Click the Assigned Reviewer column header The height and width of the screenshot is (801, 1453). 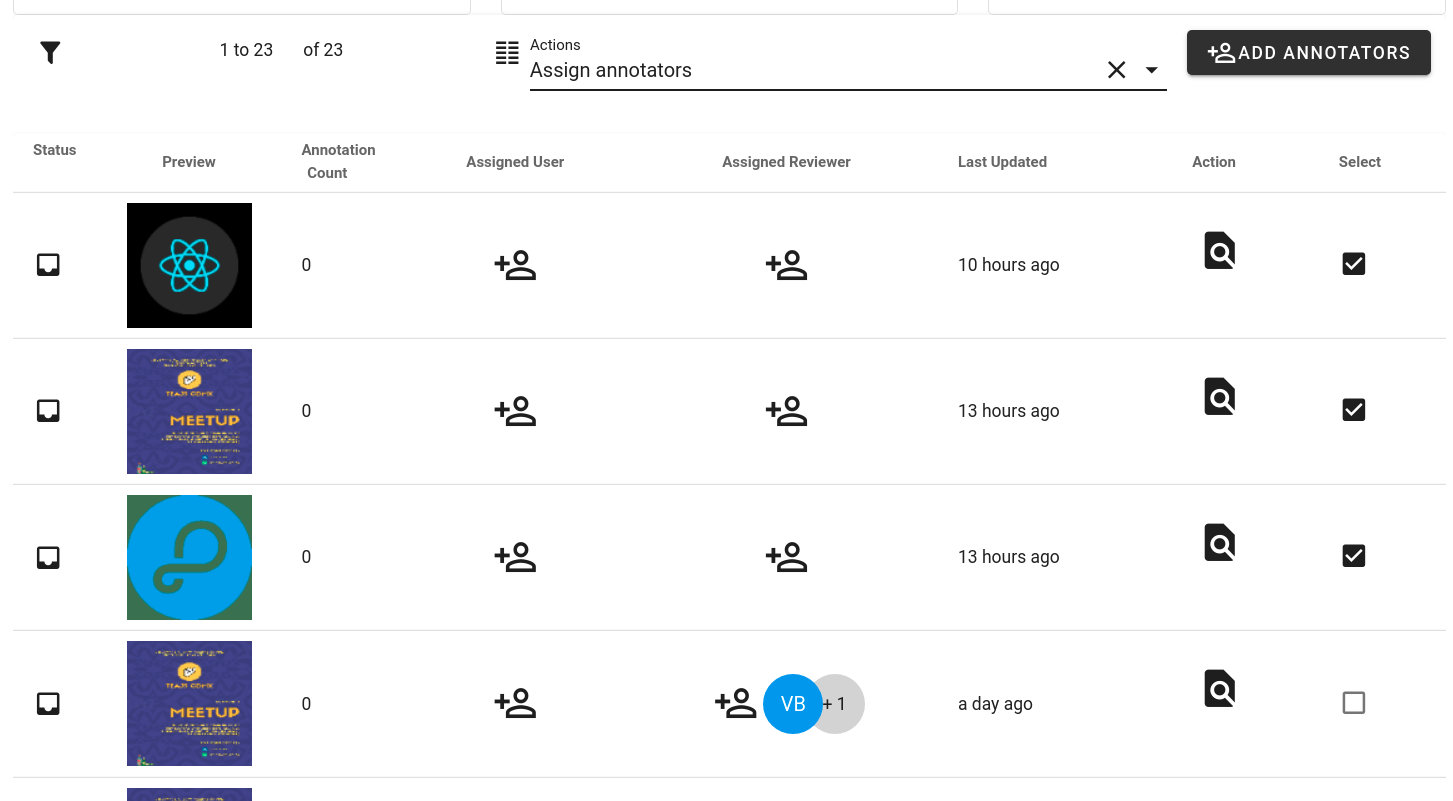pyautogui.click(x=786, y=162)
